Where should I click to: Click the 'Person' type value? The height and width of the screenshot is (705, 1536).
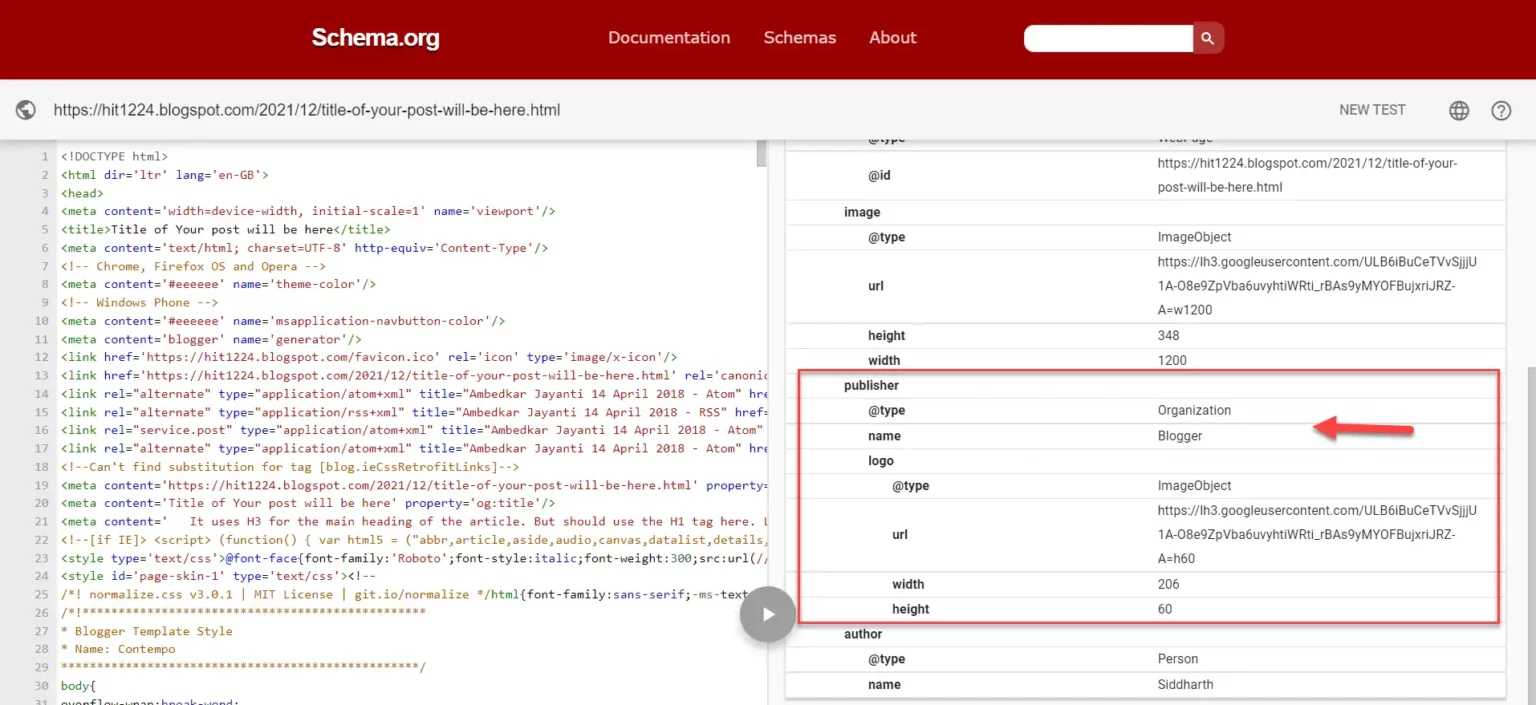[x=1177, y=659]
